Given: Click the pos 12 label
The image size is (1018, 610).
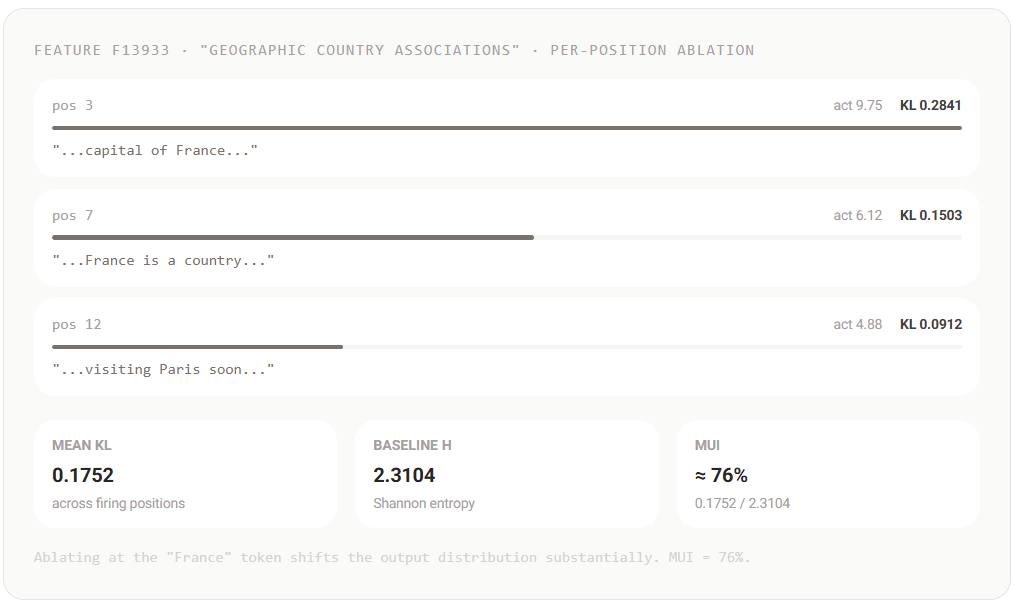Looking at the screenshot, I should [77, 324].
